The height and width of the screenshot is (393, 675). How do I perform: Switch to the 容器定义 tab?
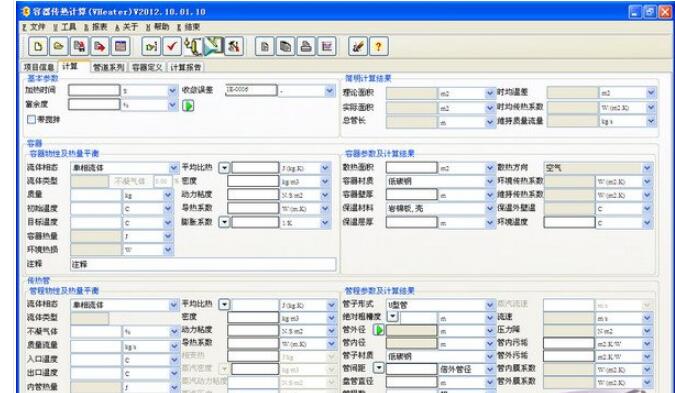coord(147,67)
